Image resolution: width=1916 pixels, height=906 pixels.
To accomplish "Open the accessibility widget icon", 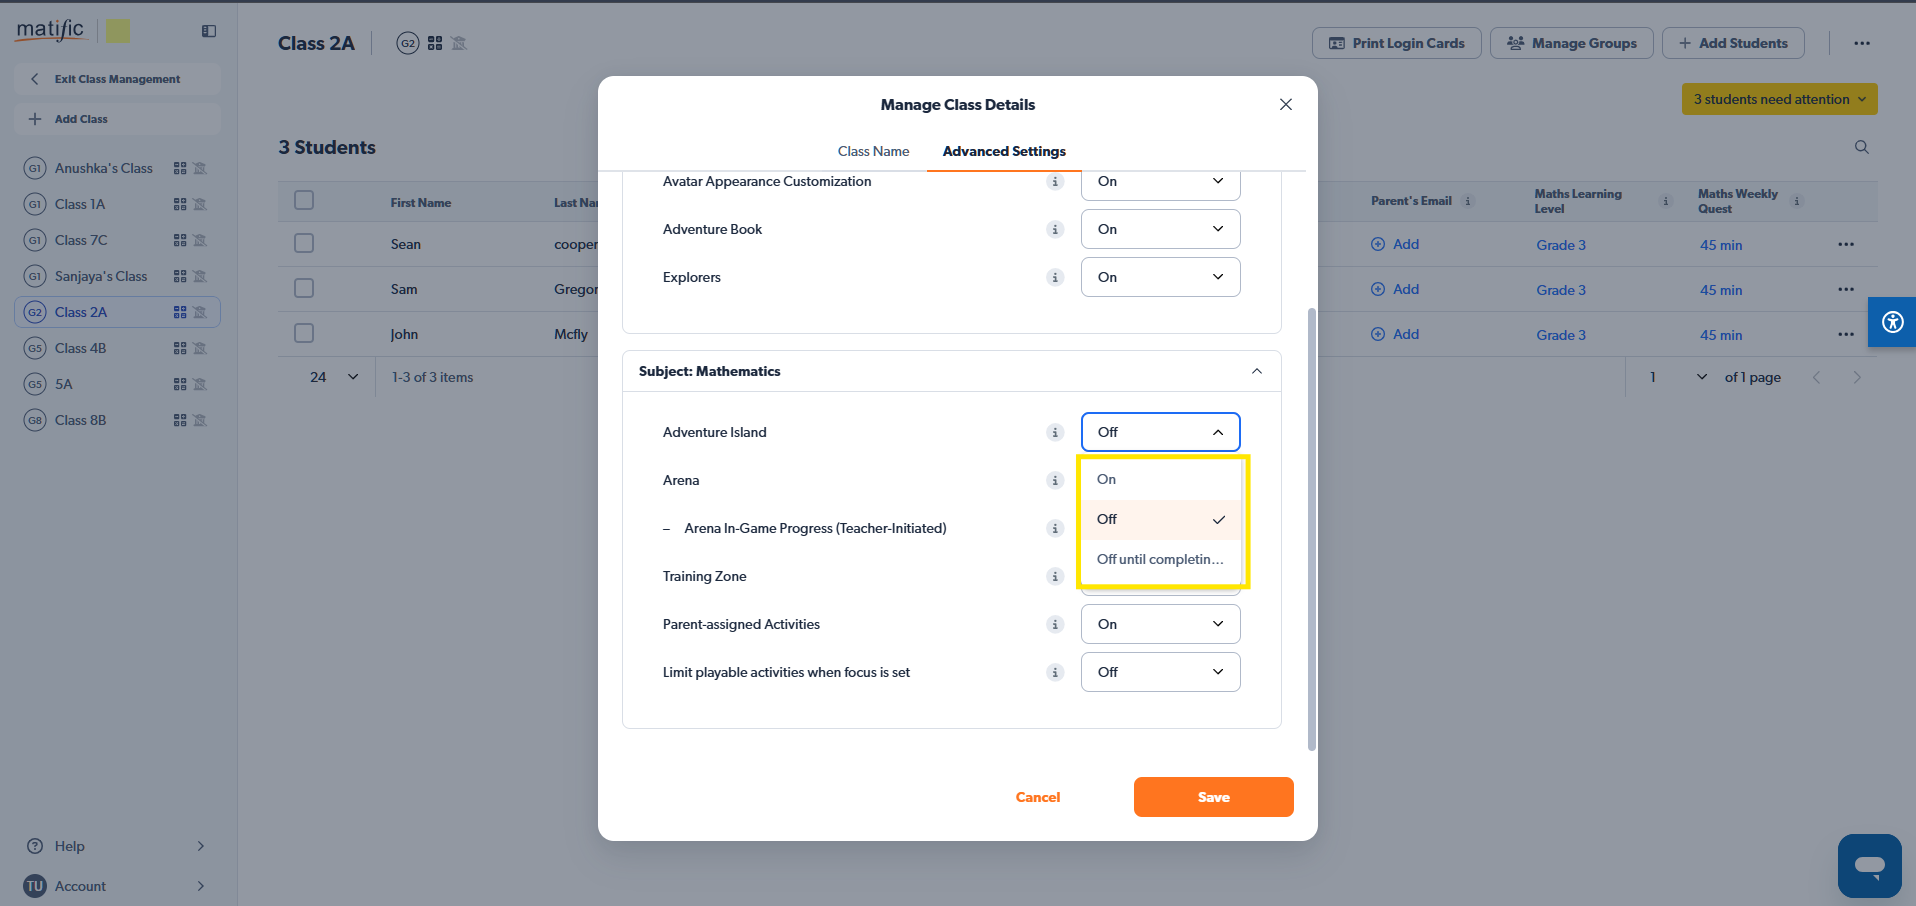I will click(1891, 322).
